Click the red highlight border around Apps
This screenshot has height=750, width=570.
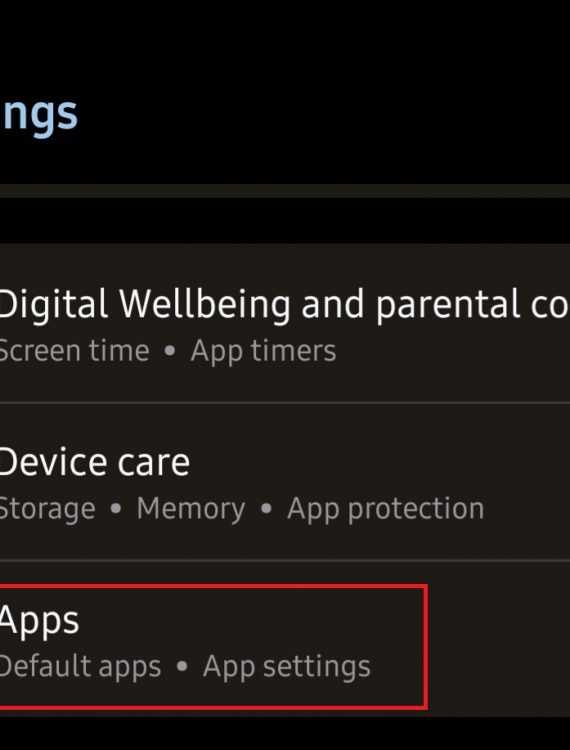(x=425, y=646)
